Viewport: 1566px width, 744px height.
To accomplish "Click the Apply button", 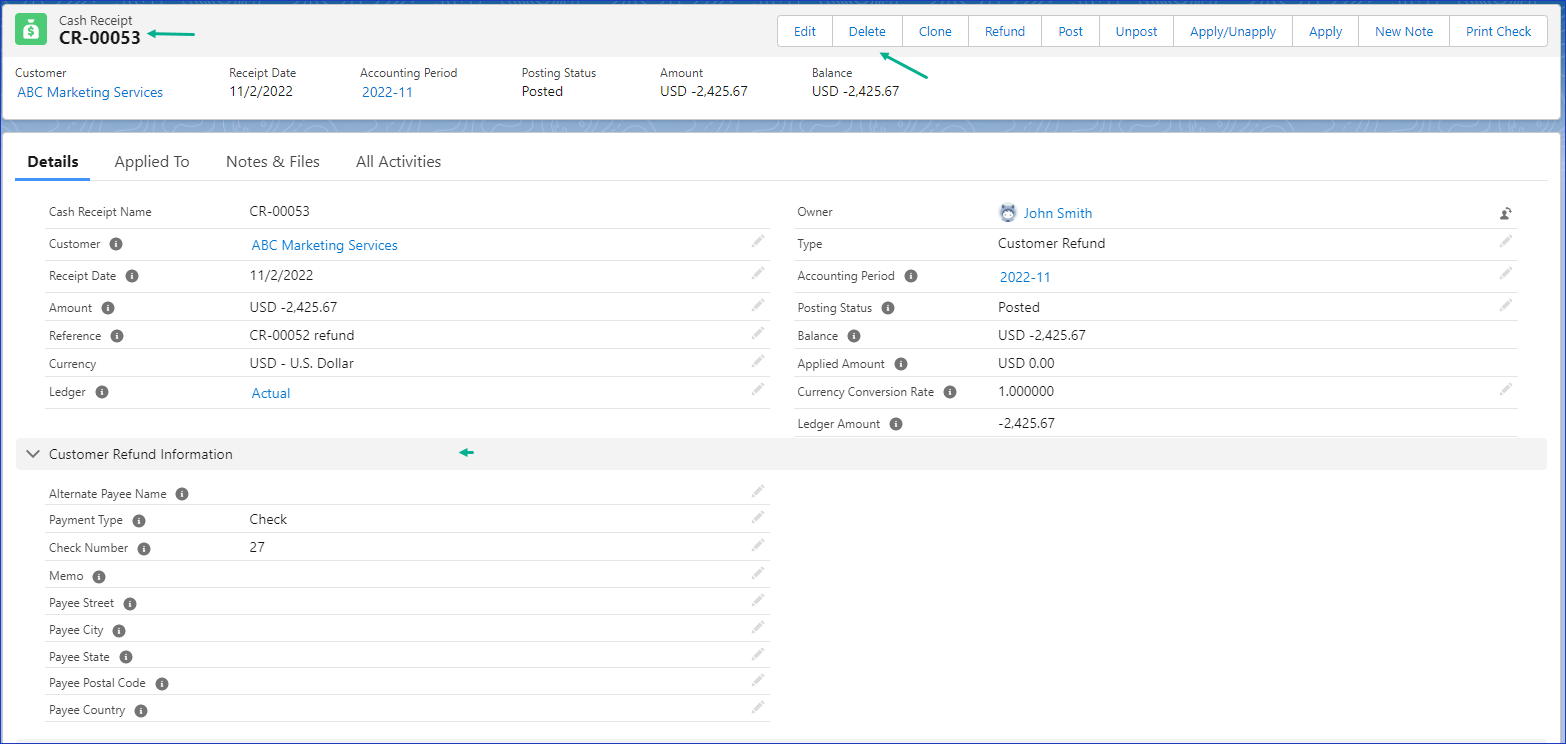I will click(x=1325, y=31).
